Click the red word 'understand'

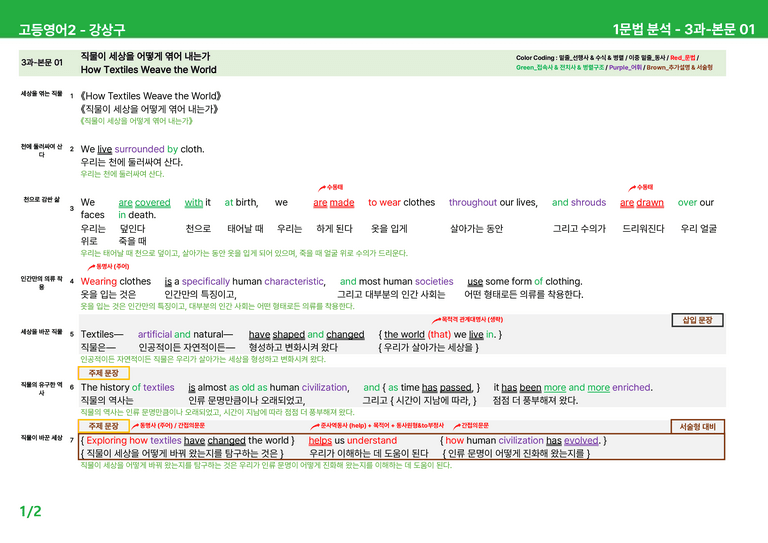click(372, 441)
